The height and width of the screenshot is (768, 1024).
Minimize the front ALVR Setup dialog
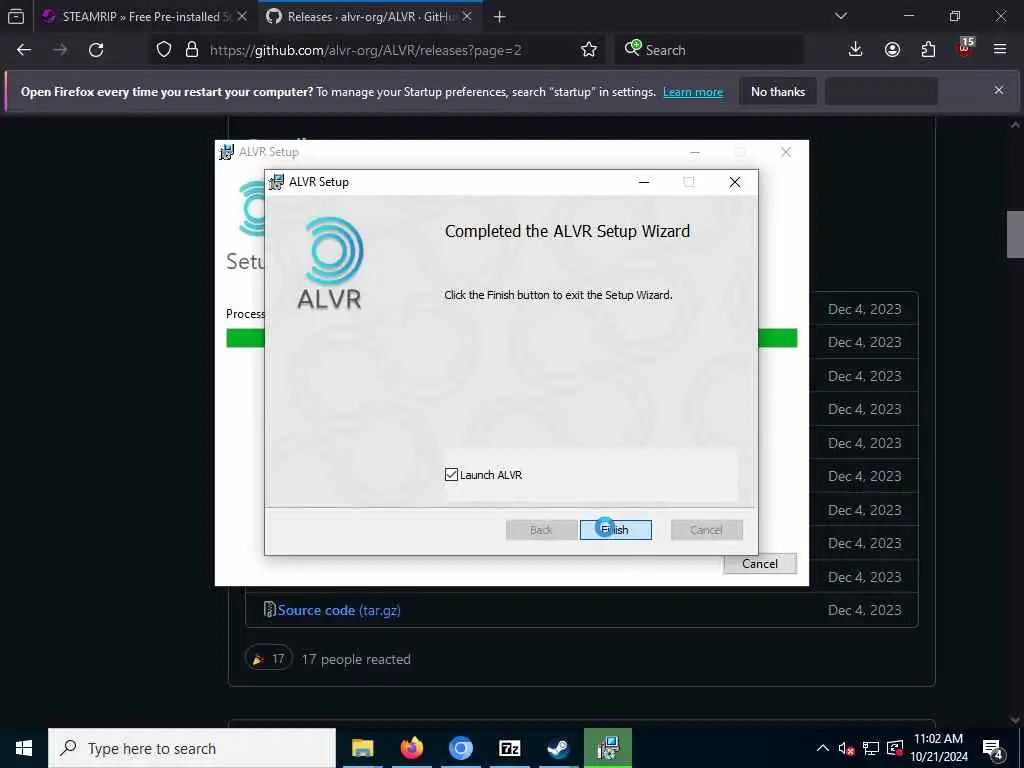click(644, 182)
